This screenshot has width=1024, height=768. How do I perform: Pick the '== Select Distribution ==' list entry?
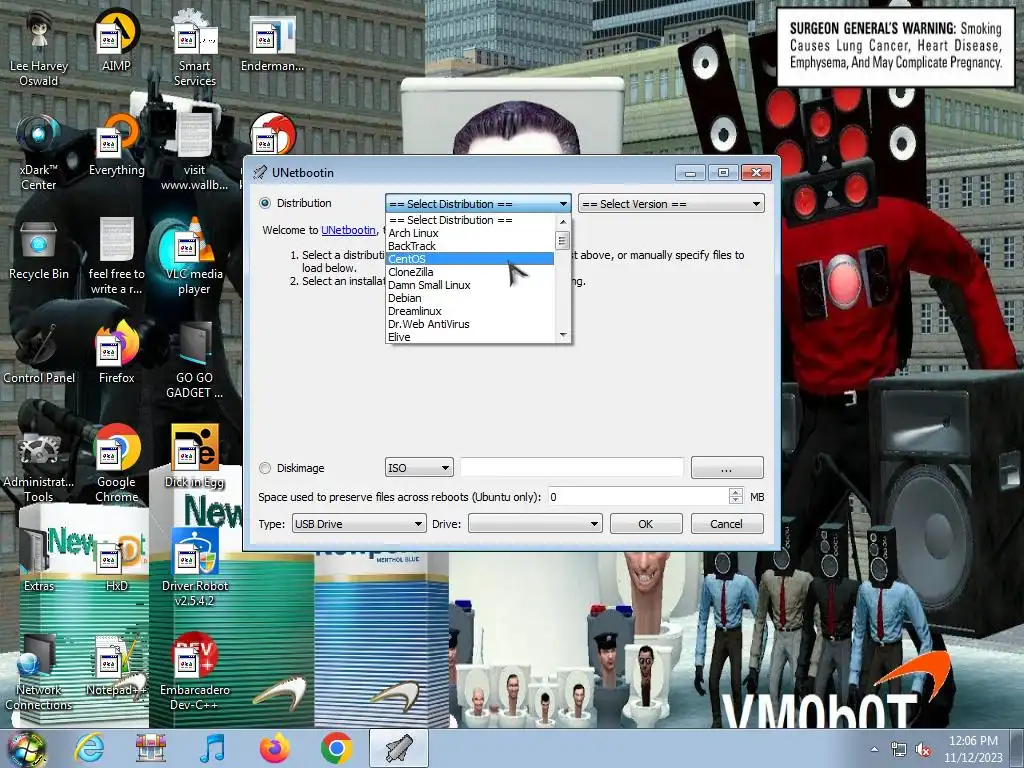[x=470, y=220]
